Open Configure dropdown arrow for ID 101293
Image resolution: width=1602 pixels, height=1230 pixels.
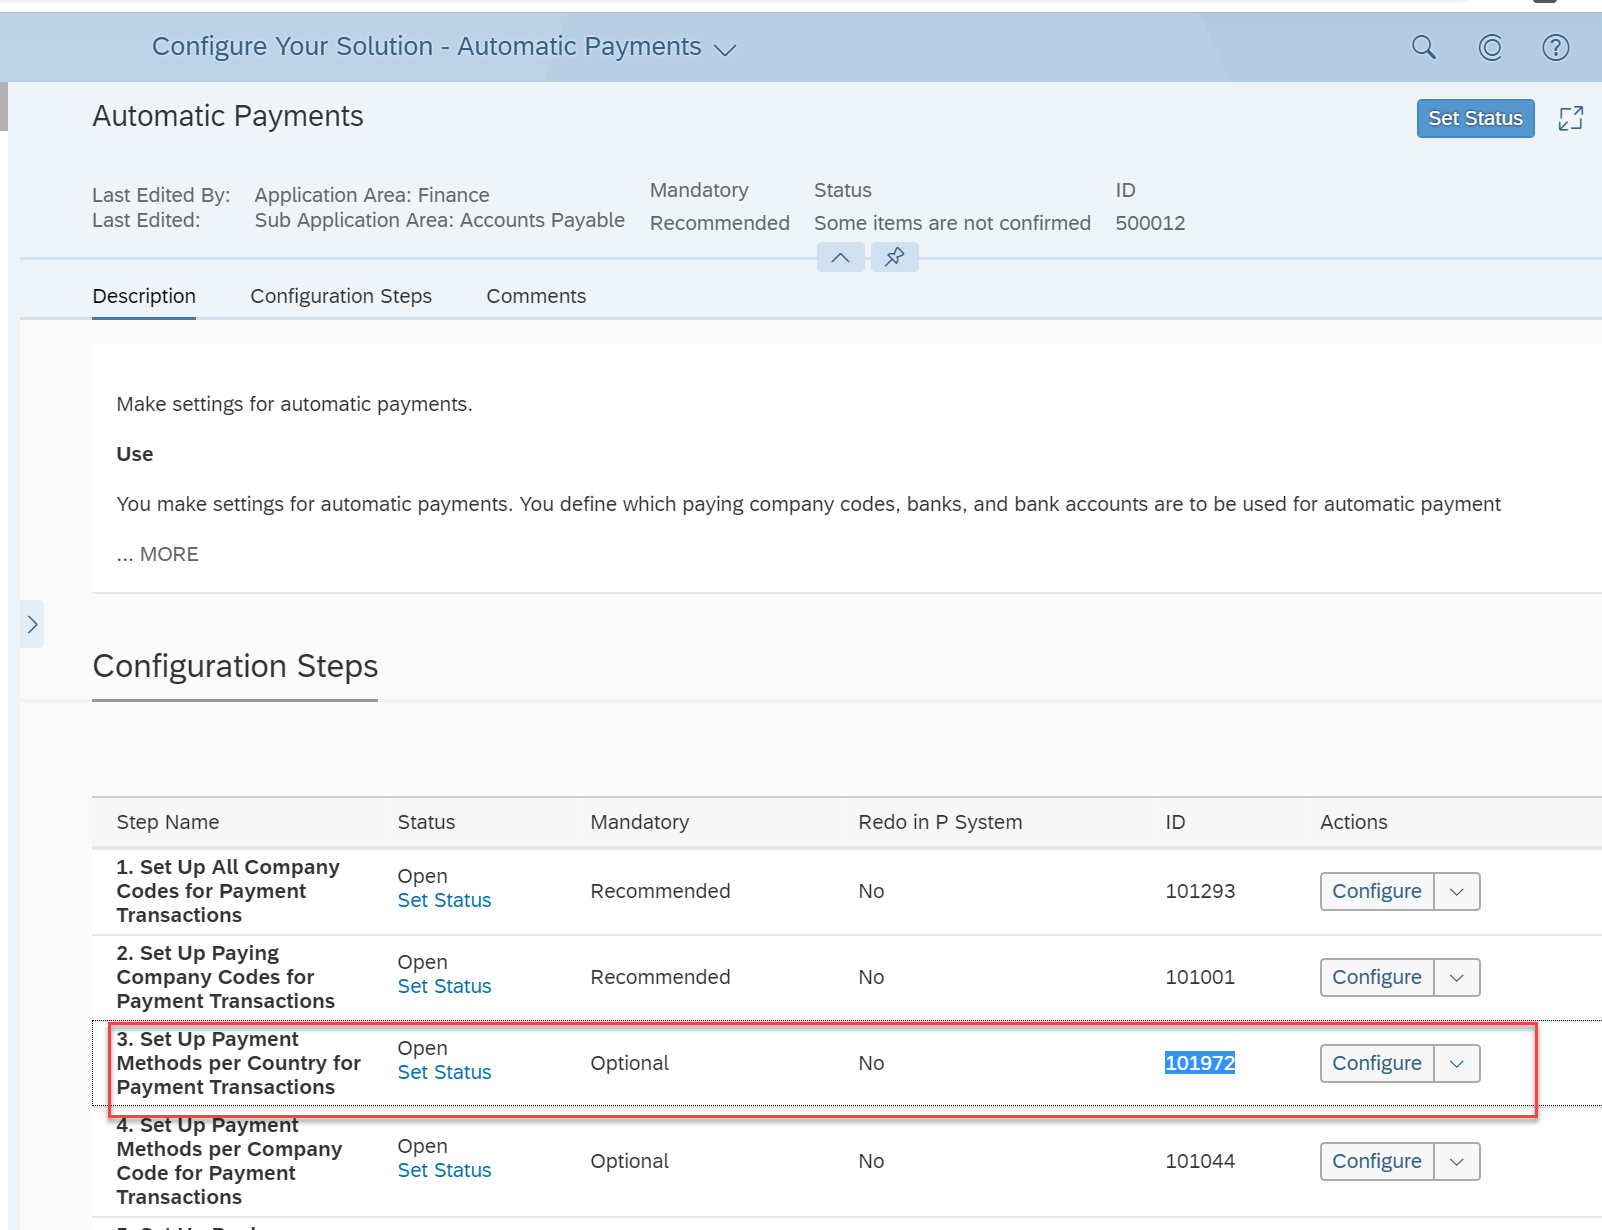click(1457, 891)
